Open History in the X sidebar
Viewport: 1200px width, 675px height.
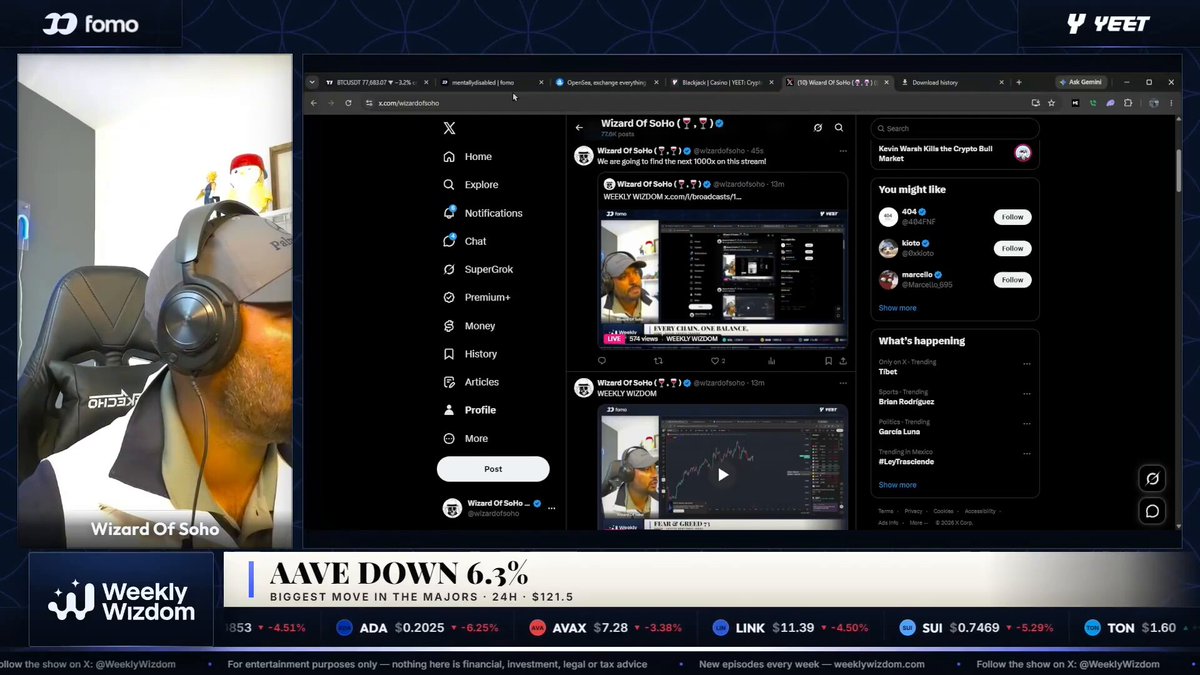[x=469, y=354]
